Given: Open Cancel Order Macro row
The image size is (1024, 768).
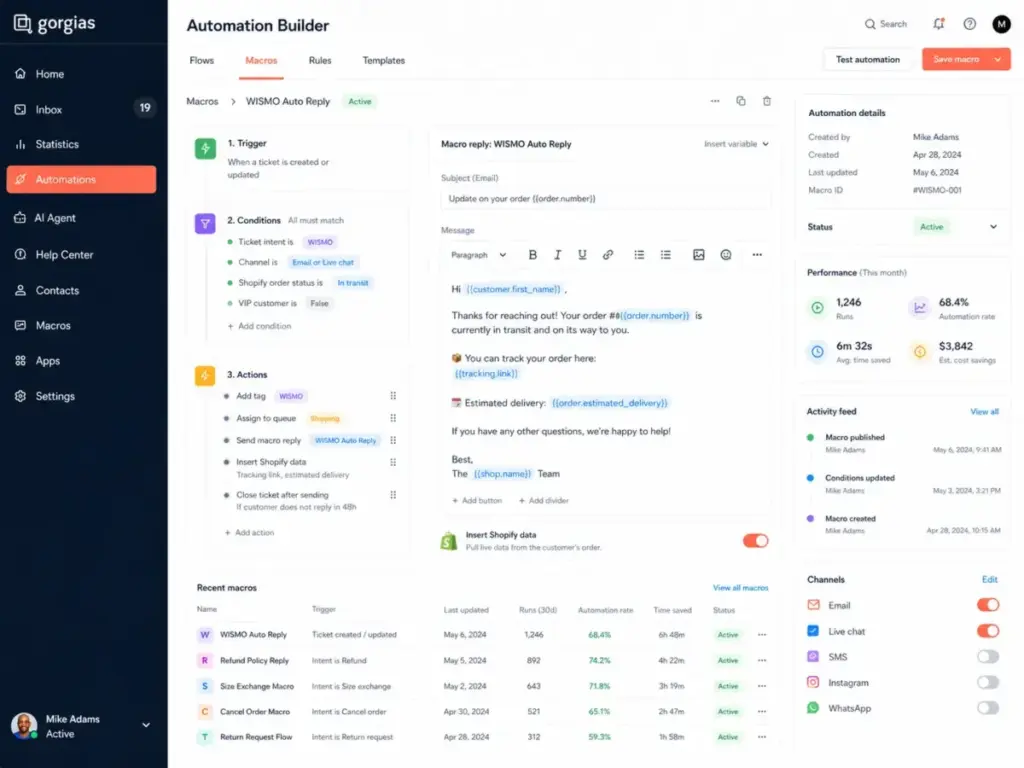Looking at the screenshot, I should pyautogui.click(x=483, y=712).
